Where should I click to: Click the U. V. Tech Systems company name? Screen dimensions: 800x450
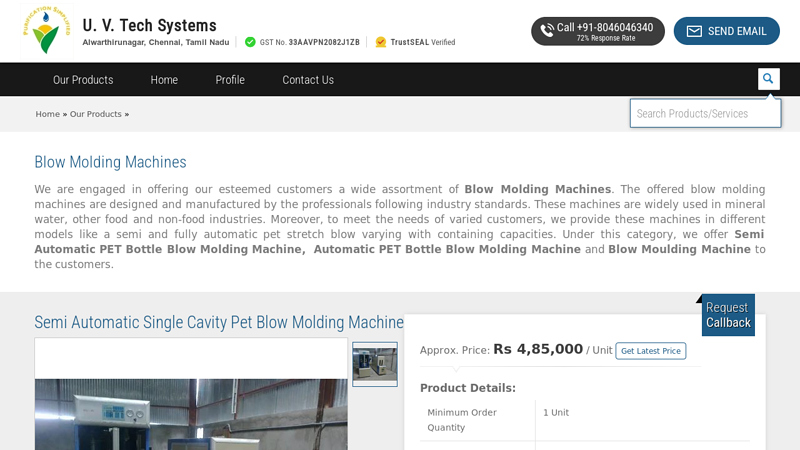pyautogui.click(x=149, y=25)
